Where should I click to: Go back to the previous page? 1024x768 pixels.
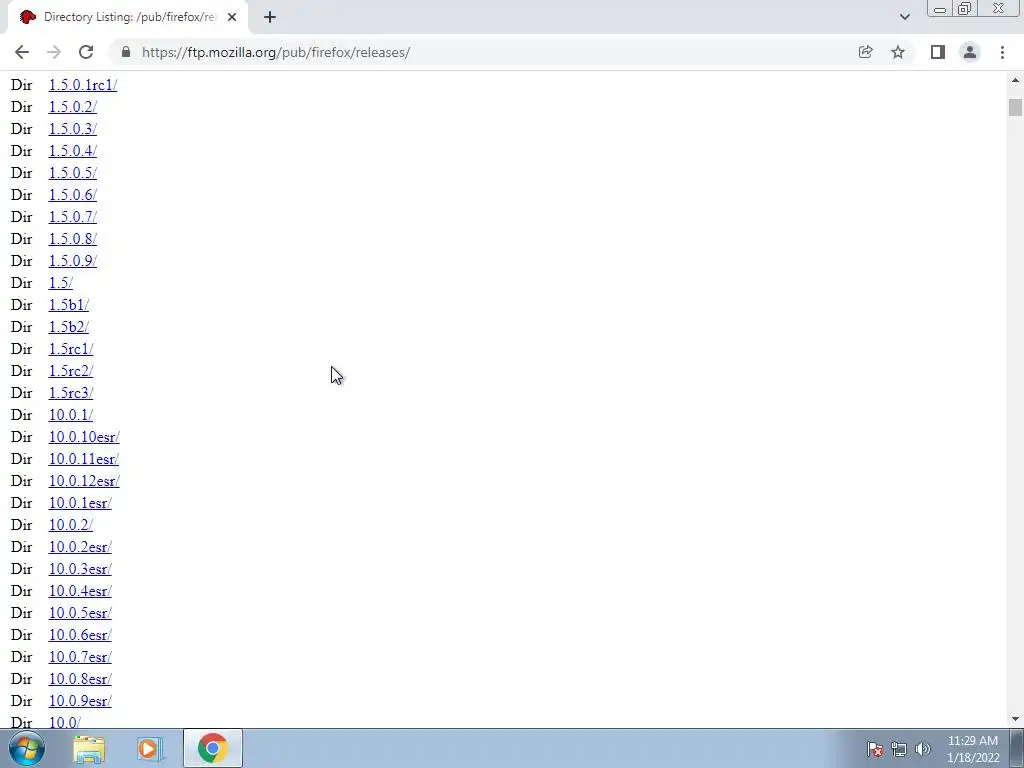coord(22,52)
